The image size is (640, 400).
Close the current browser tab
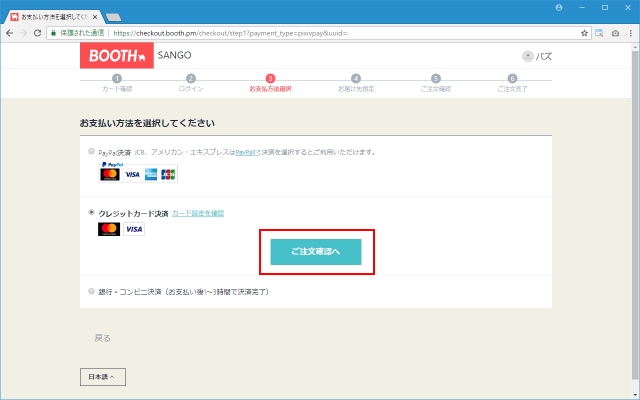coord(95,17)
